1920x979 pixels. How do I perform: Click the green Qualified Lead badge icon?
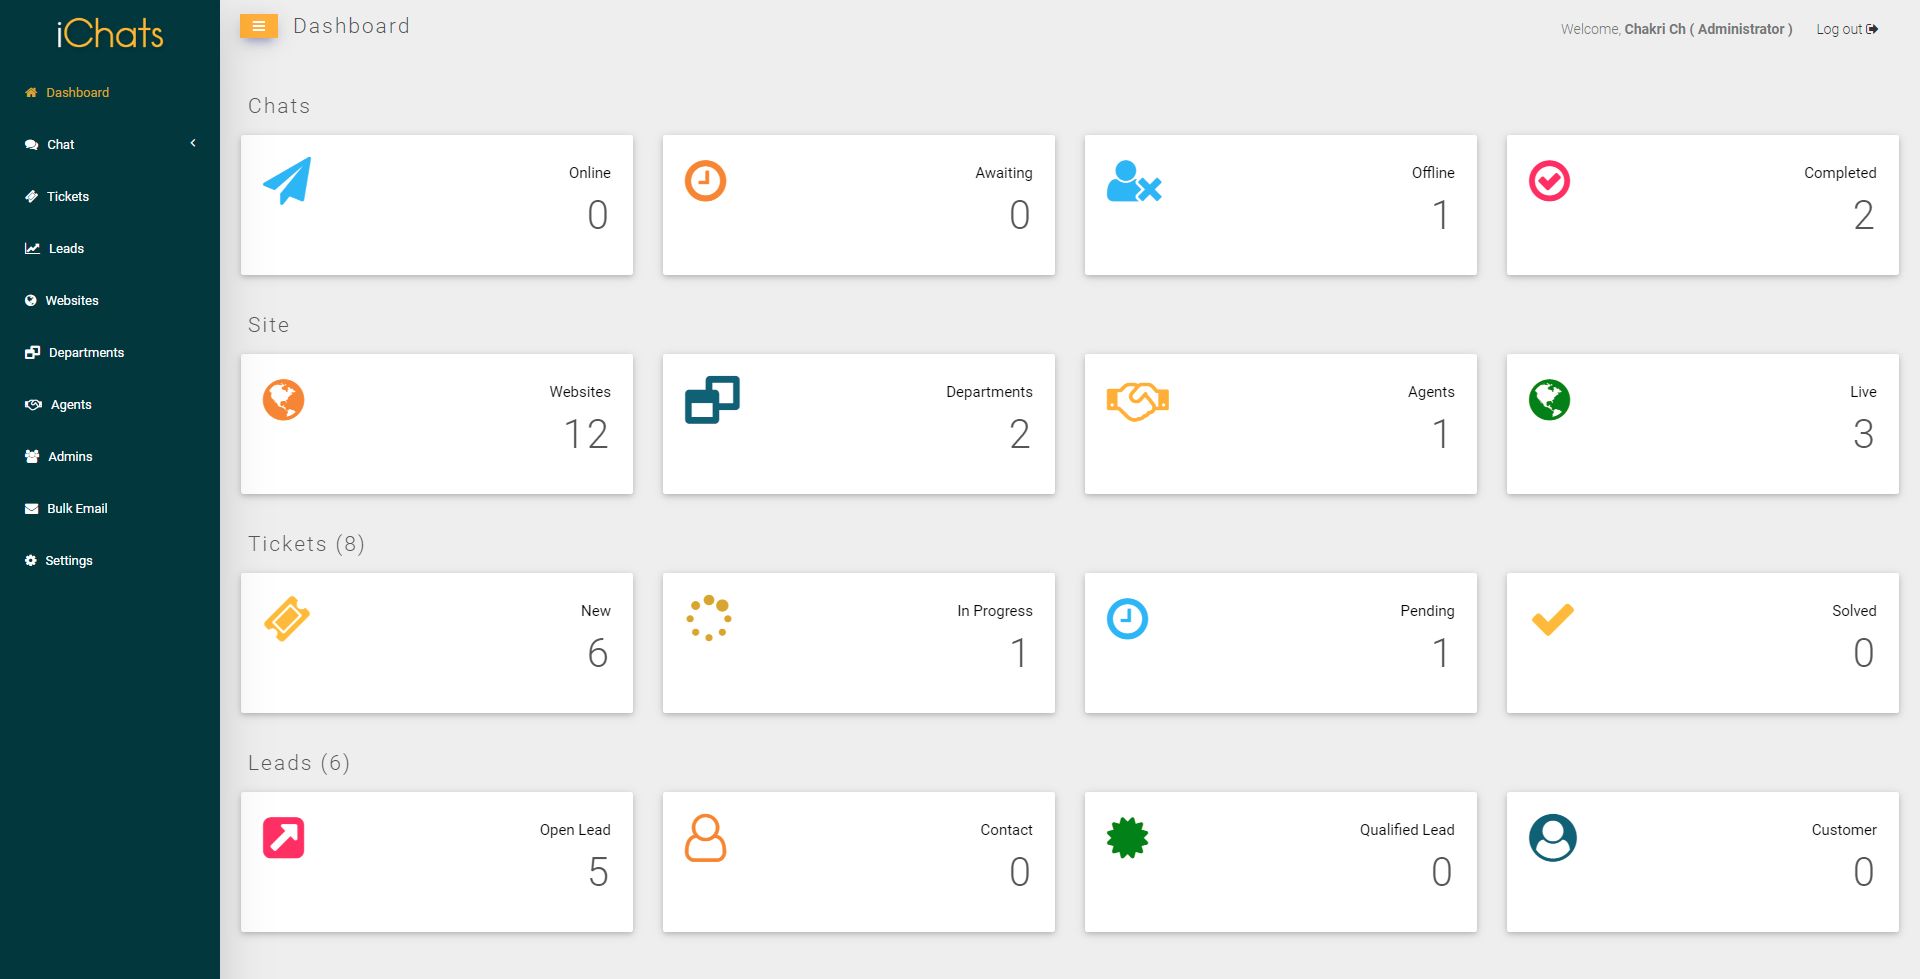click(x=1127, y=838)
